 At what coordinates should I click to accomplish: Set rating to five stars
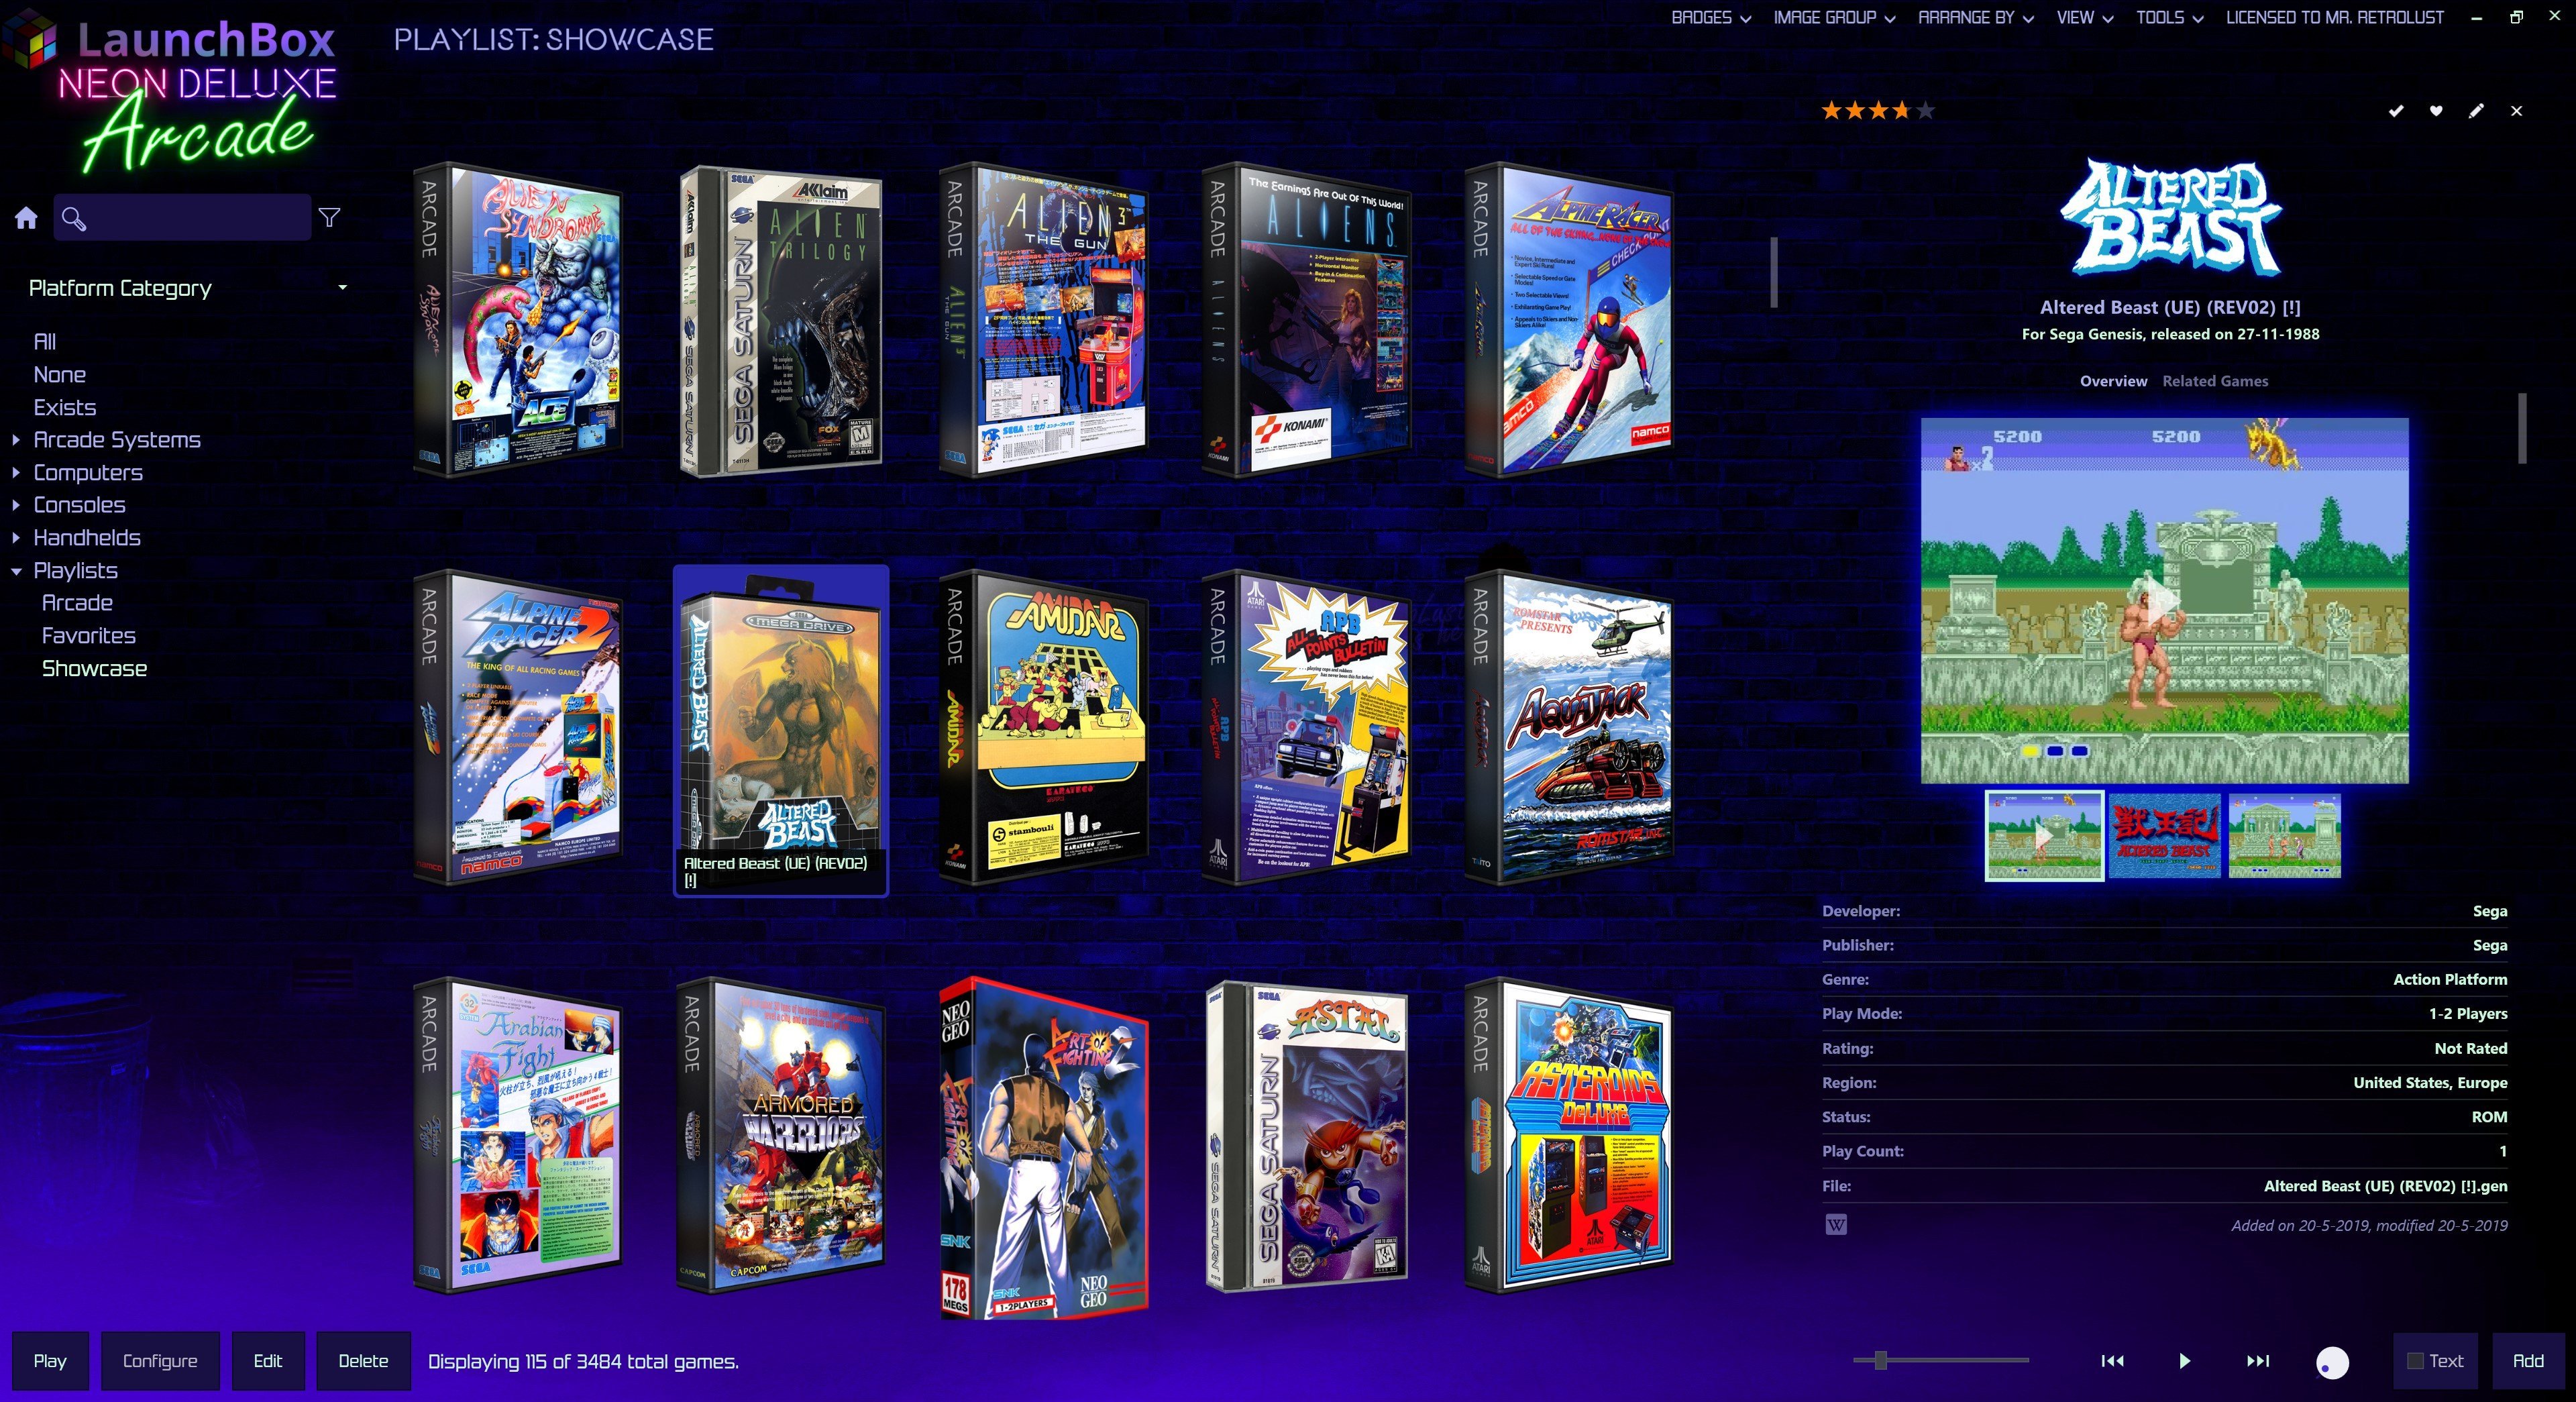coord(1925,111)
